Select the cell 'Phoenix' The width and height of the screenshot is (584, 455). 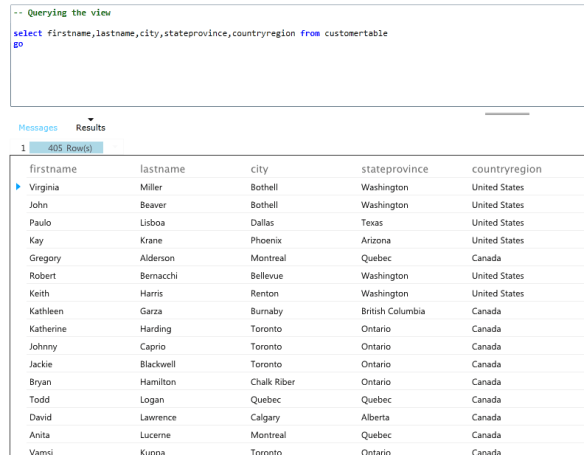(266, 240)
